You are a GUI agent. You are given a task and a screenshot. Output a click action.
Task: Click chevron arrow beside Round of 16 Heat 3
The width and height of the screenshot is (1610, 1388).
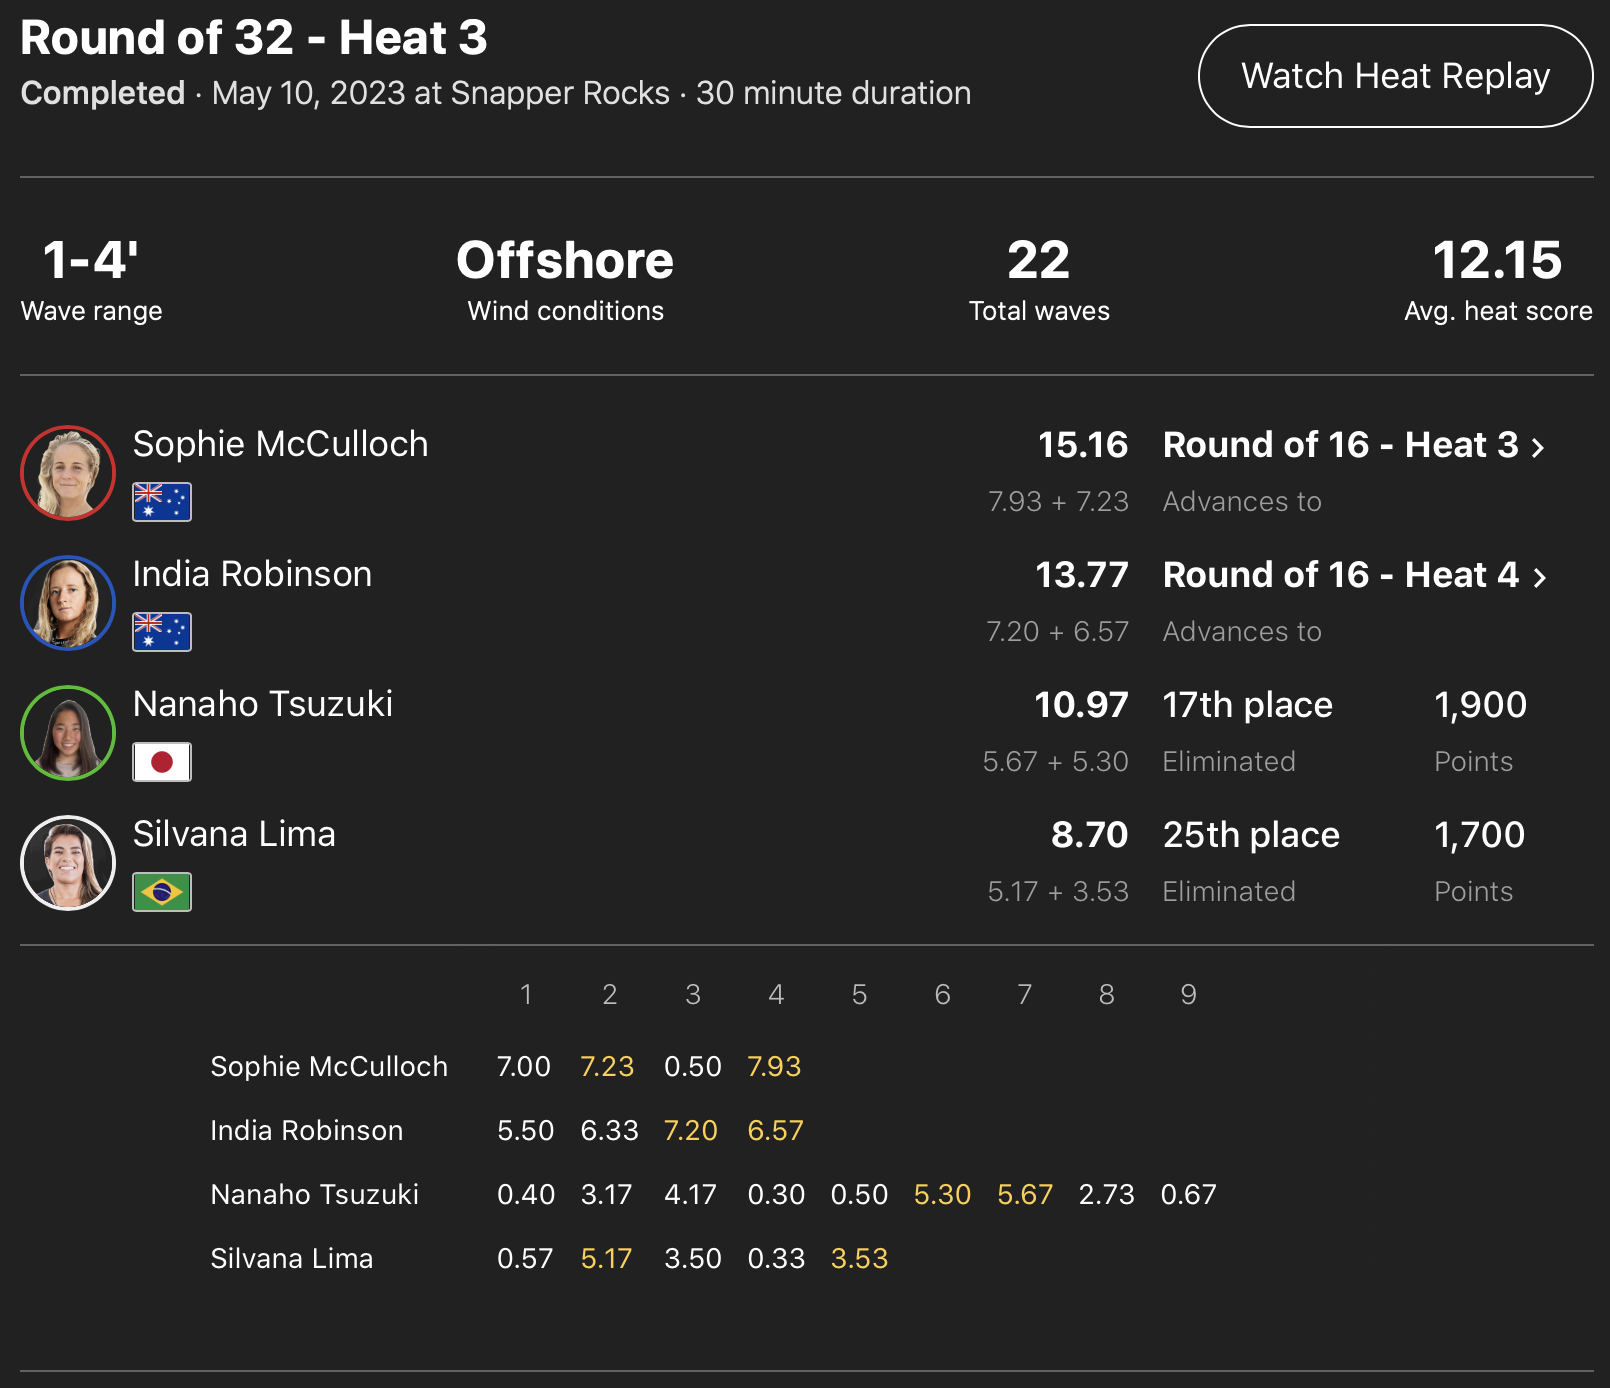1539,447
